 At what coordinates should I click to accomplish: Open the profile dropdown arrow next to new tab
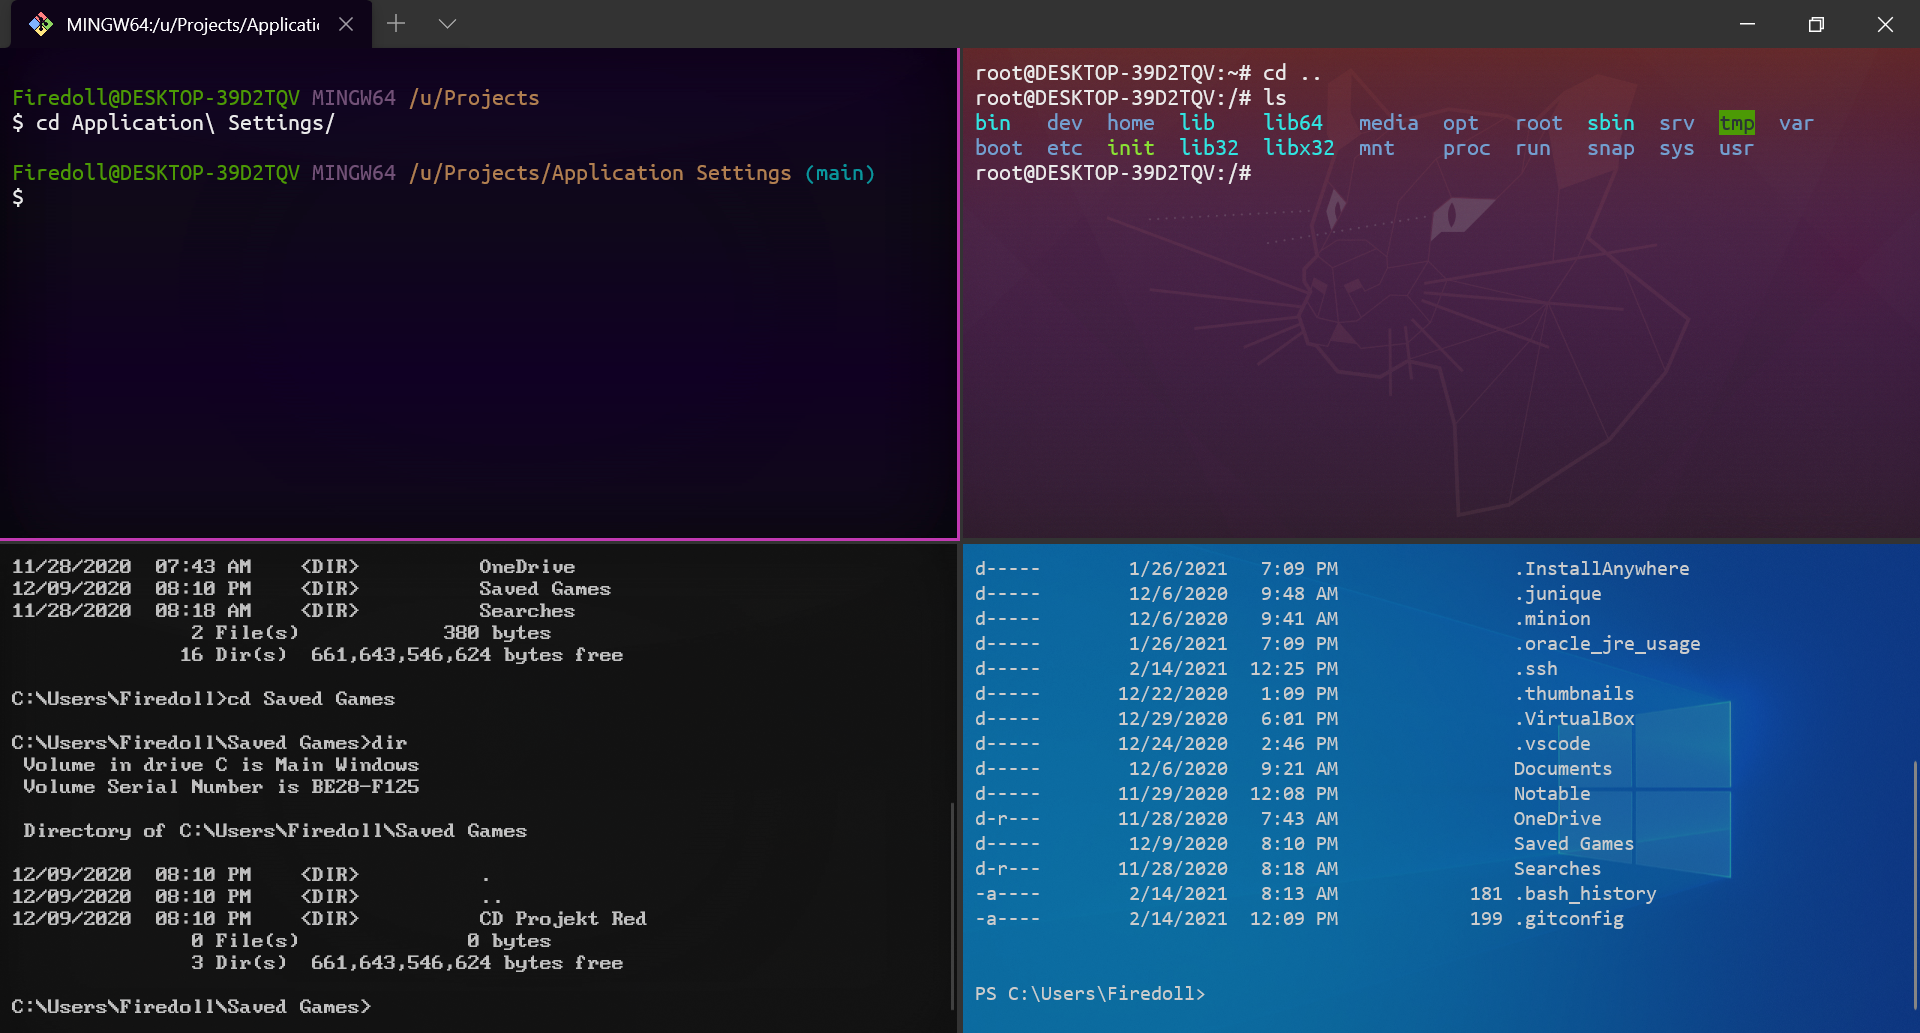coord(447,24)
